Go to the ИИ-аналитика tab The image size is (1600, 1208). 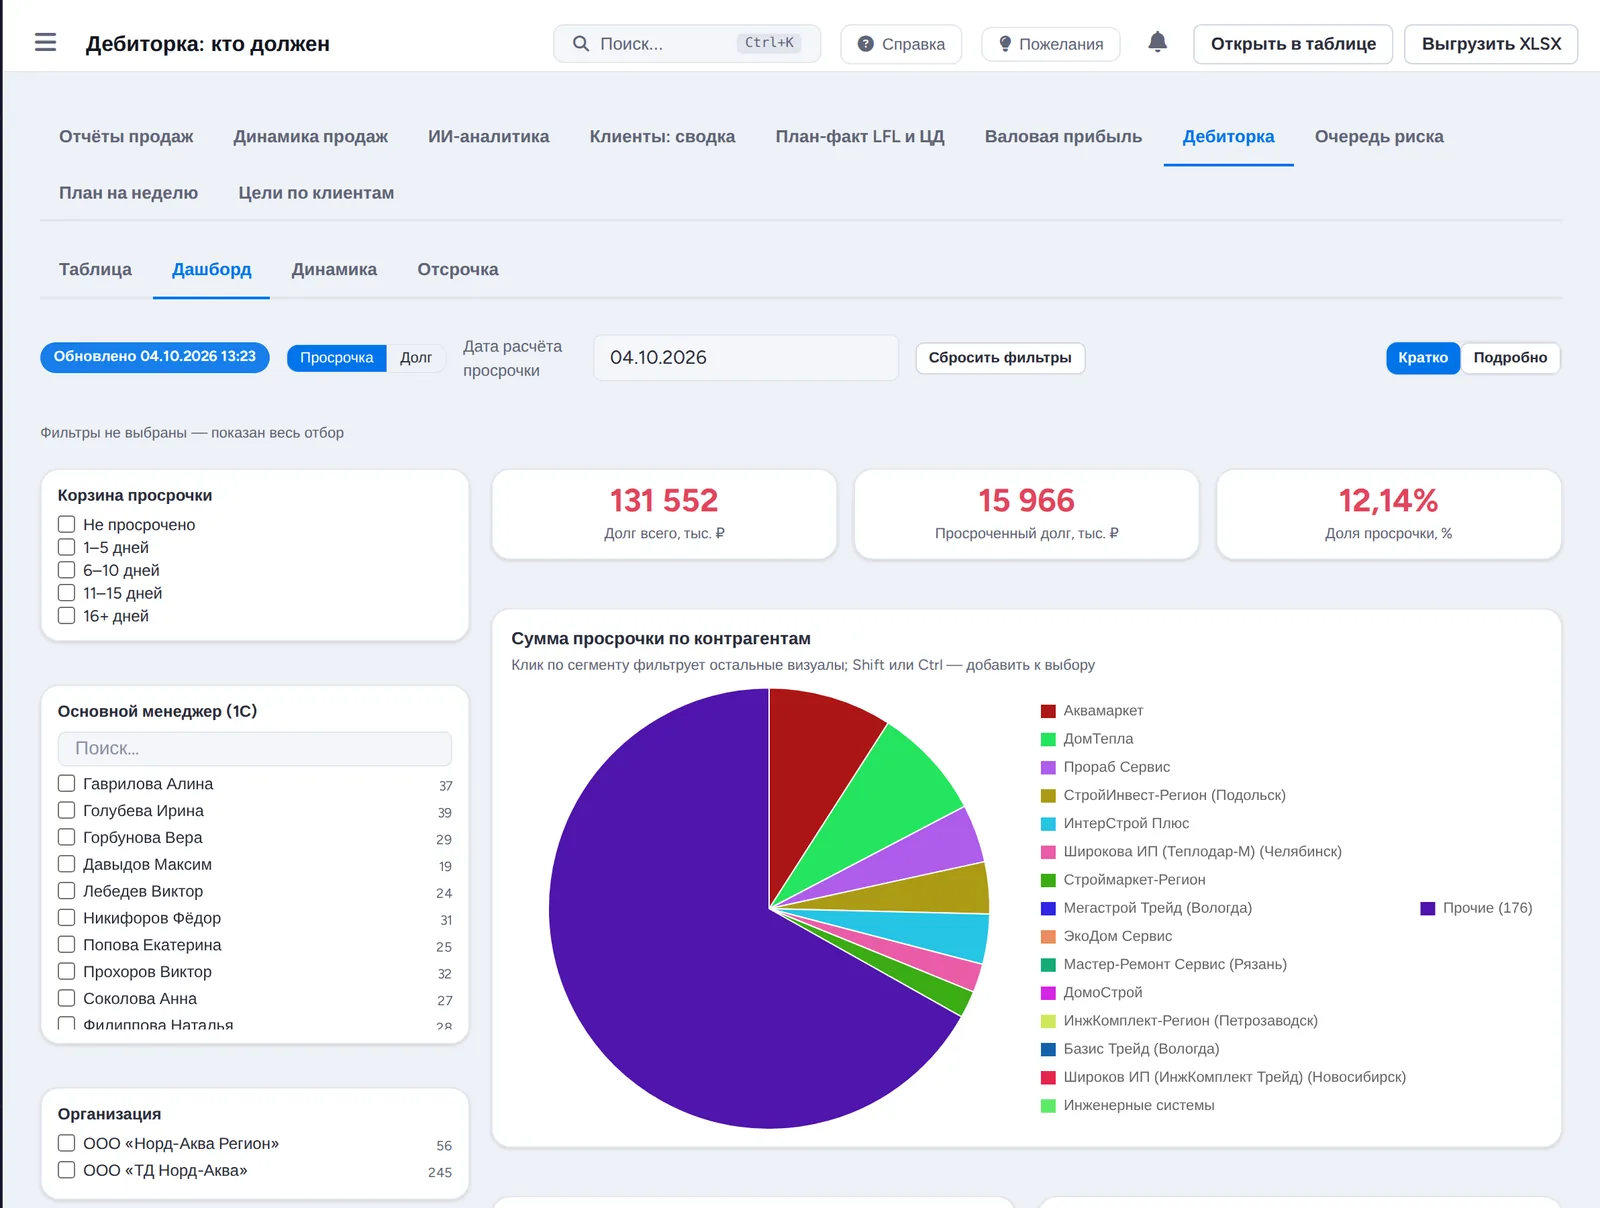(x=488, y=137)
